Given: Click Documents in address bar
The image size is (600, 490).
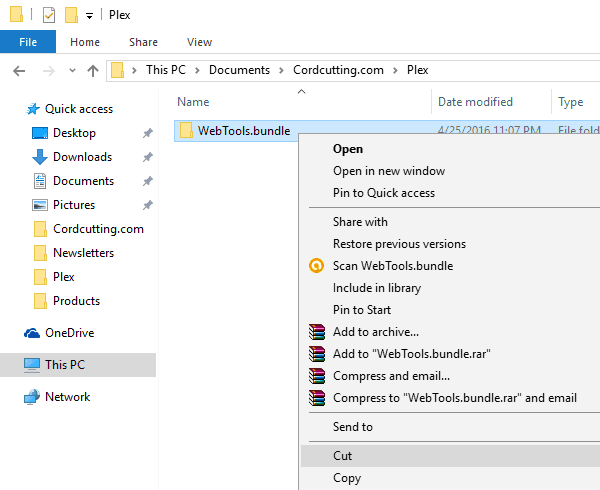Looking at the screenshot, I should tap(239, 70).
